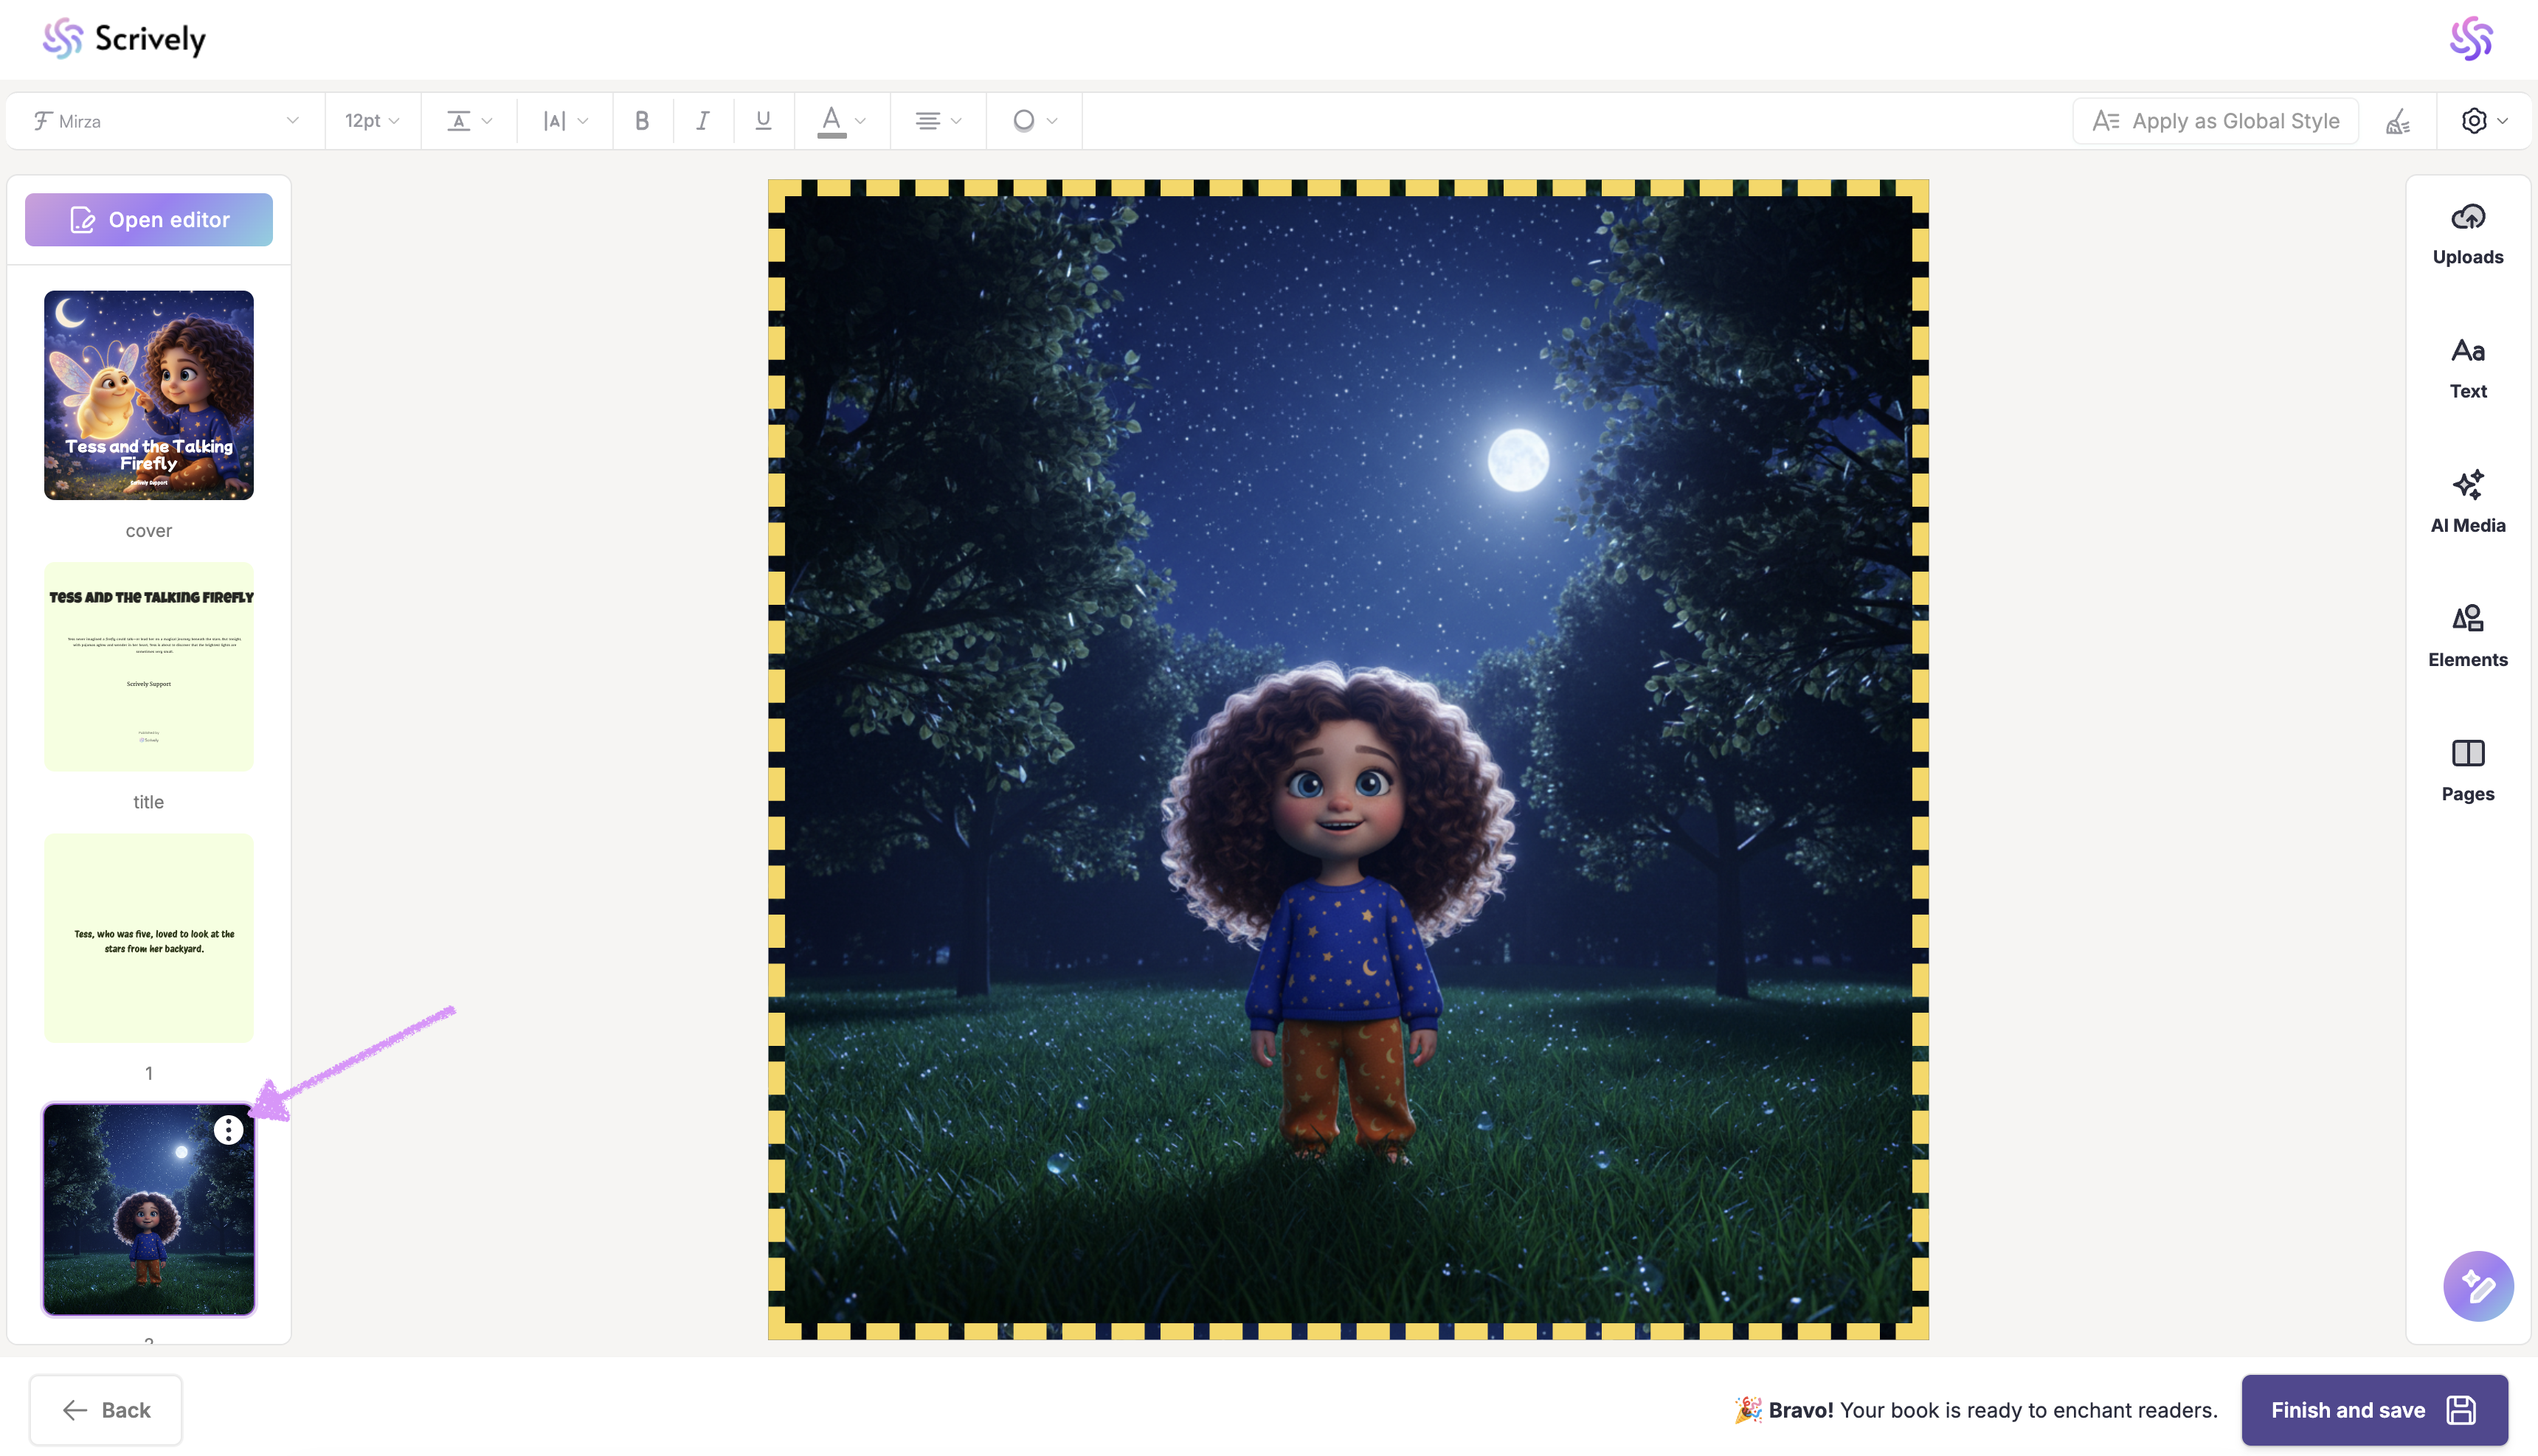
Task: Click Apply as Global Style
Action: coord(2215,121)
